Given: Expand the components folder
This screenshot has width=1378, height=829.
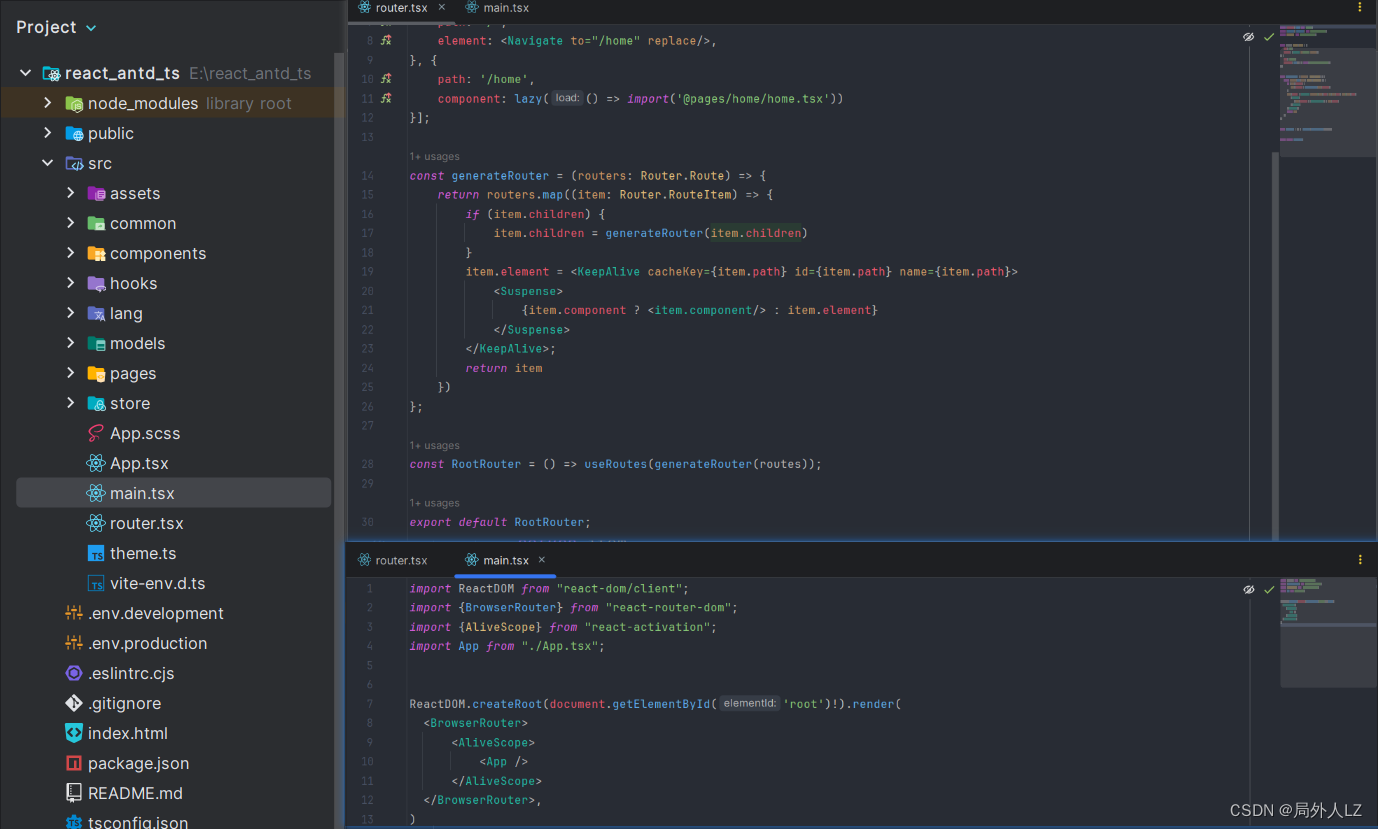Looking at the screenshot, I should click(70, 253).
